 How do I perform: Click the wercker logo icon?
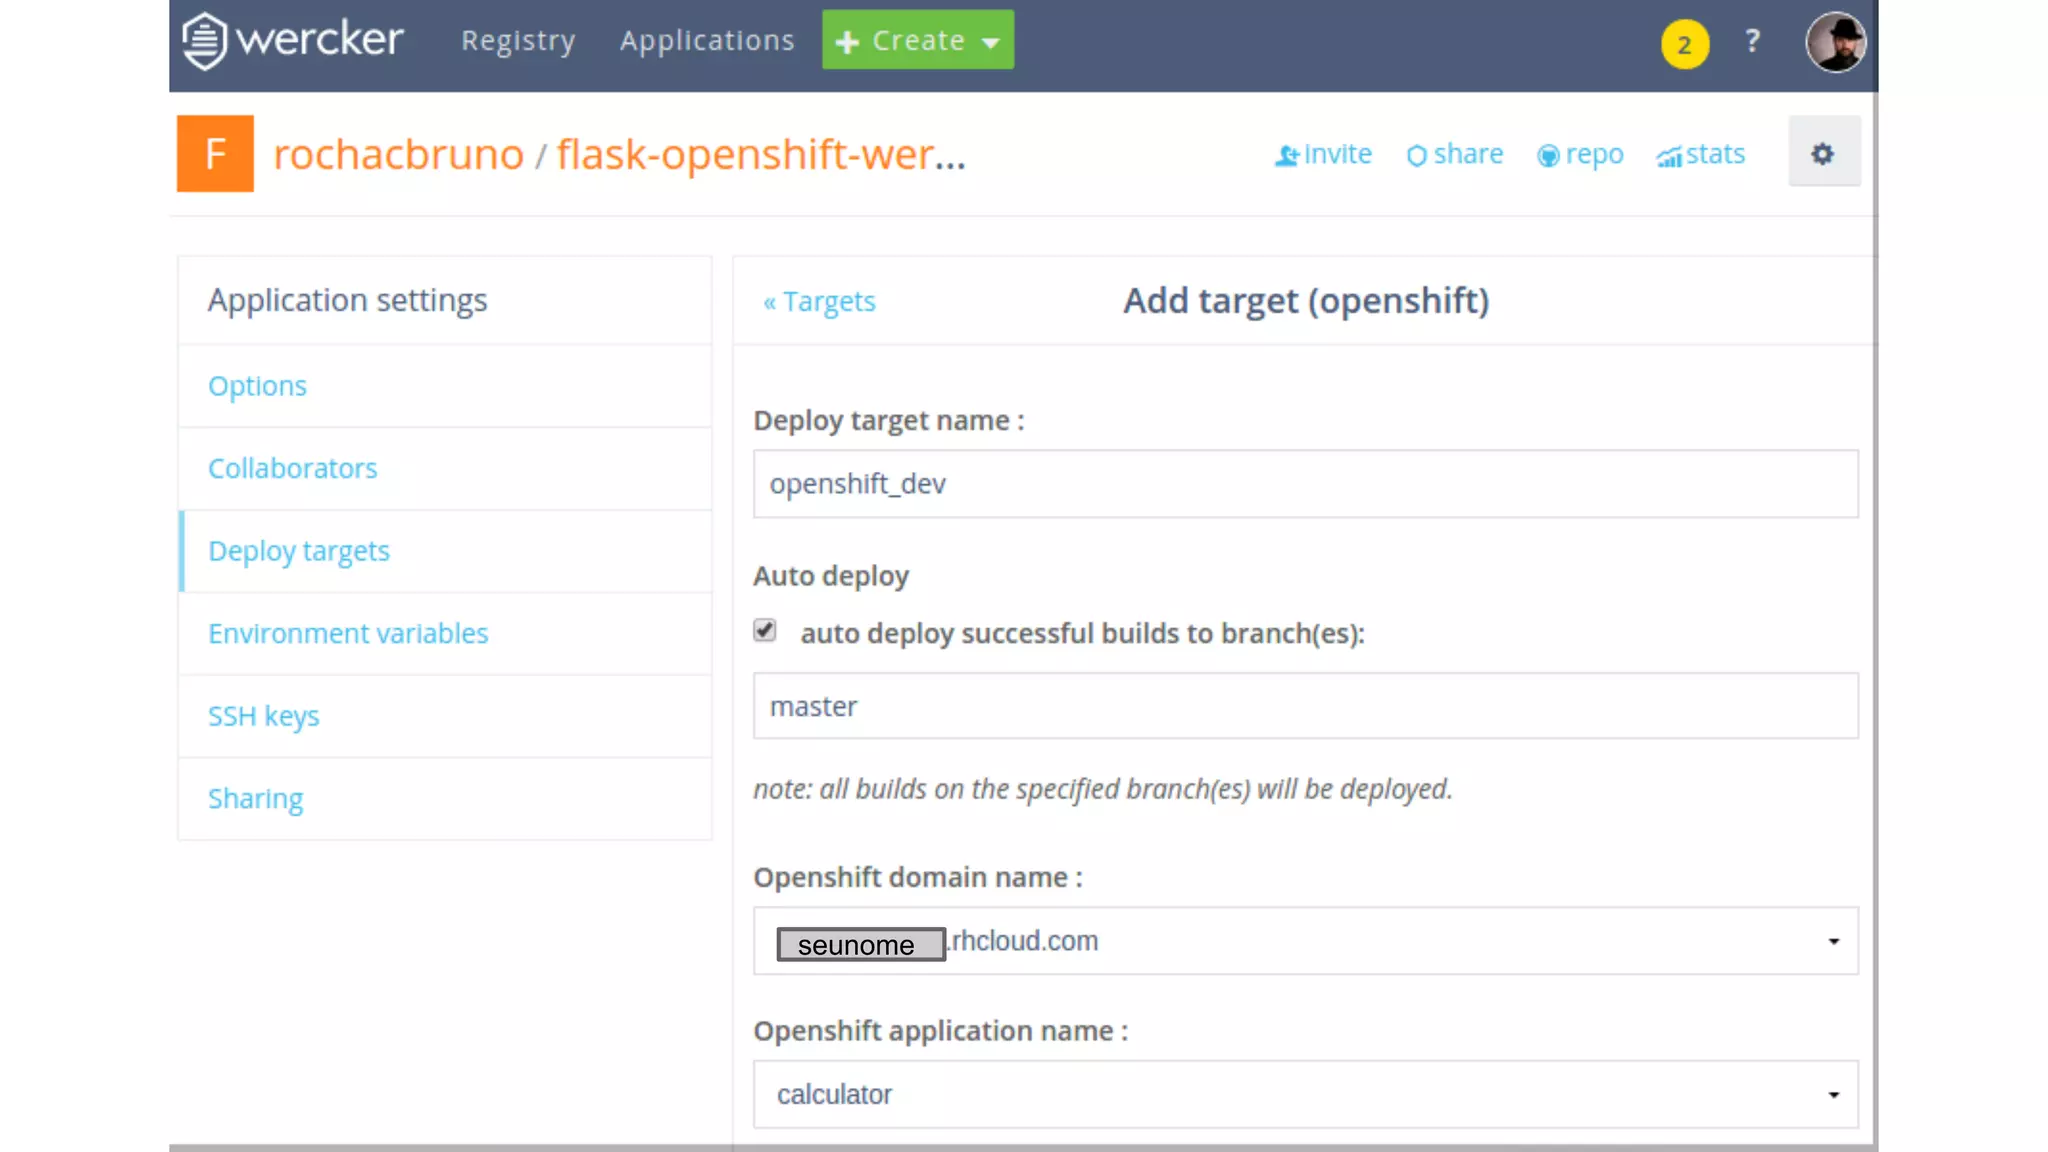(204, 41)
